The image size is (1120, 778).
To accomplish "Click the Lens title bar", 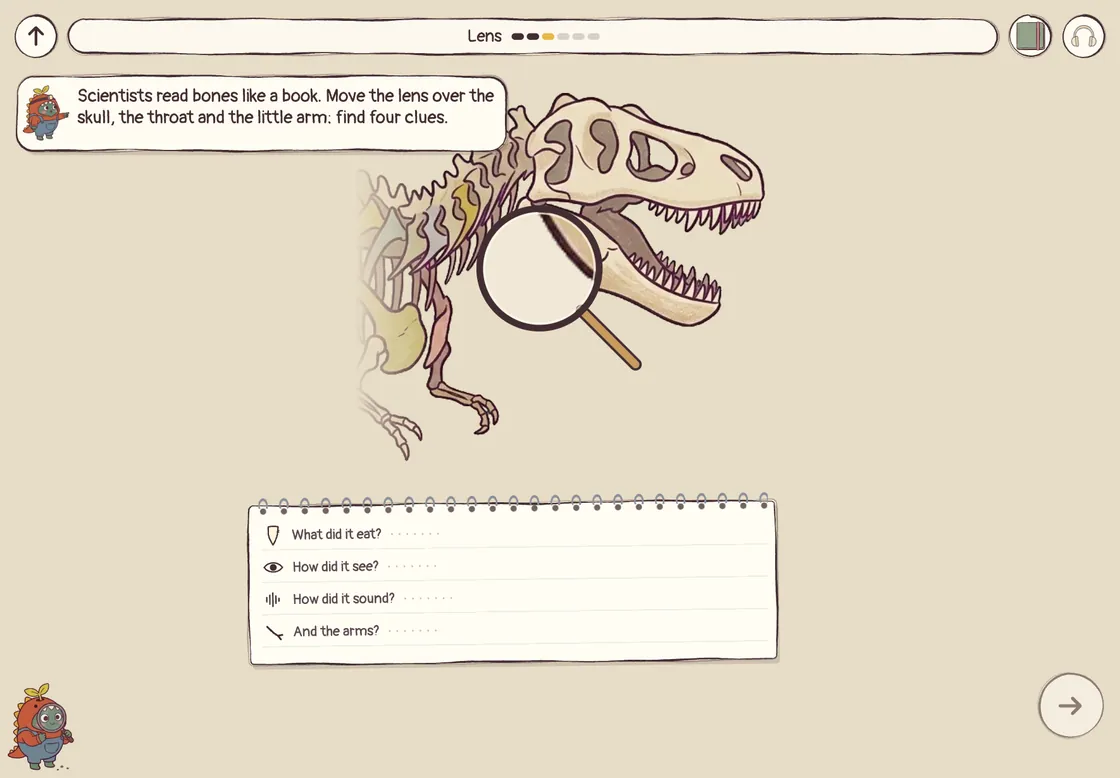I will click(533, 36).
